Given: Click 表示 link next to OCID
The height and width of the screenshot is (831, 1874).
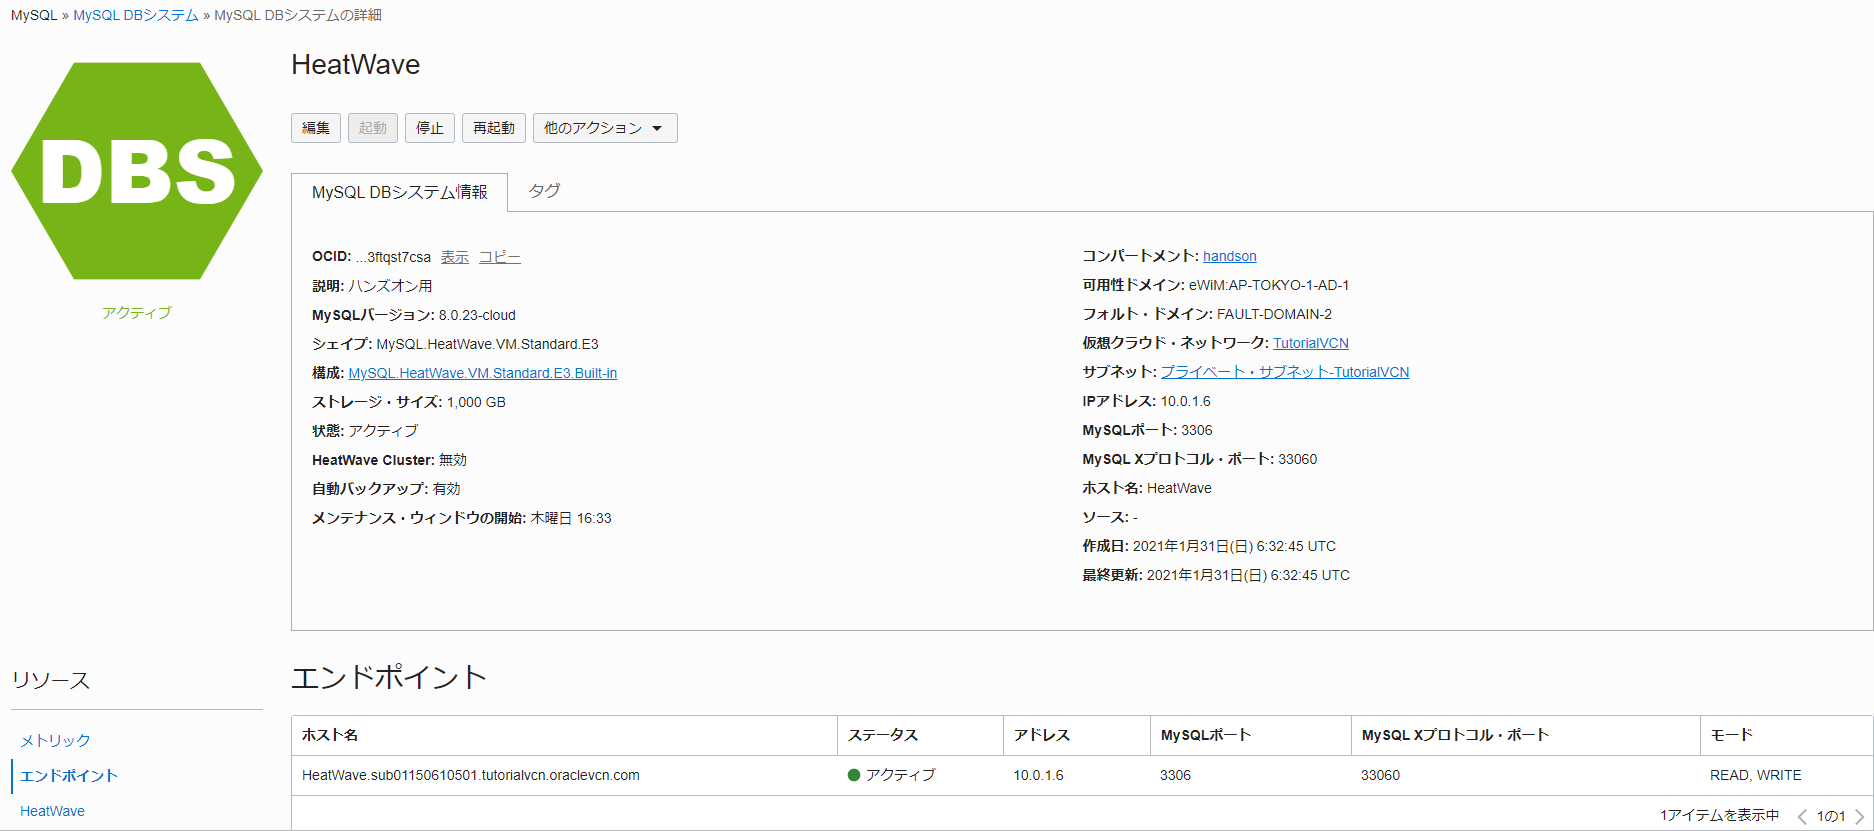Looking at the screenshot, I should click(455, 257).
